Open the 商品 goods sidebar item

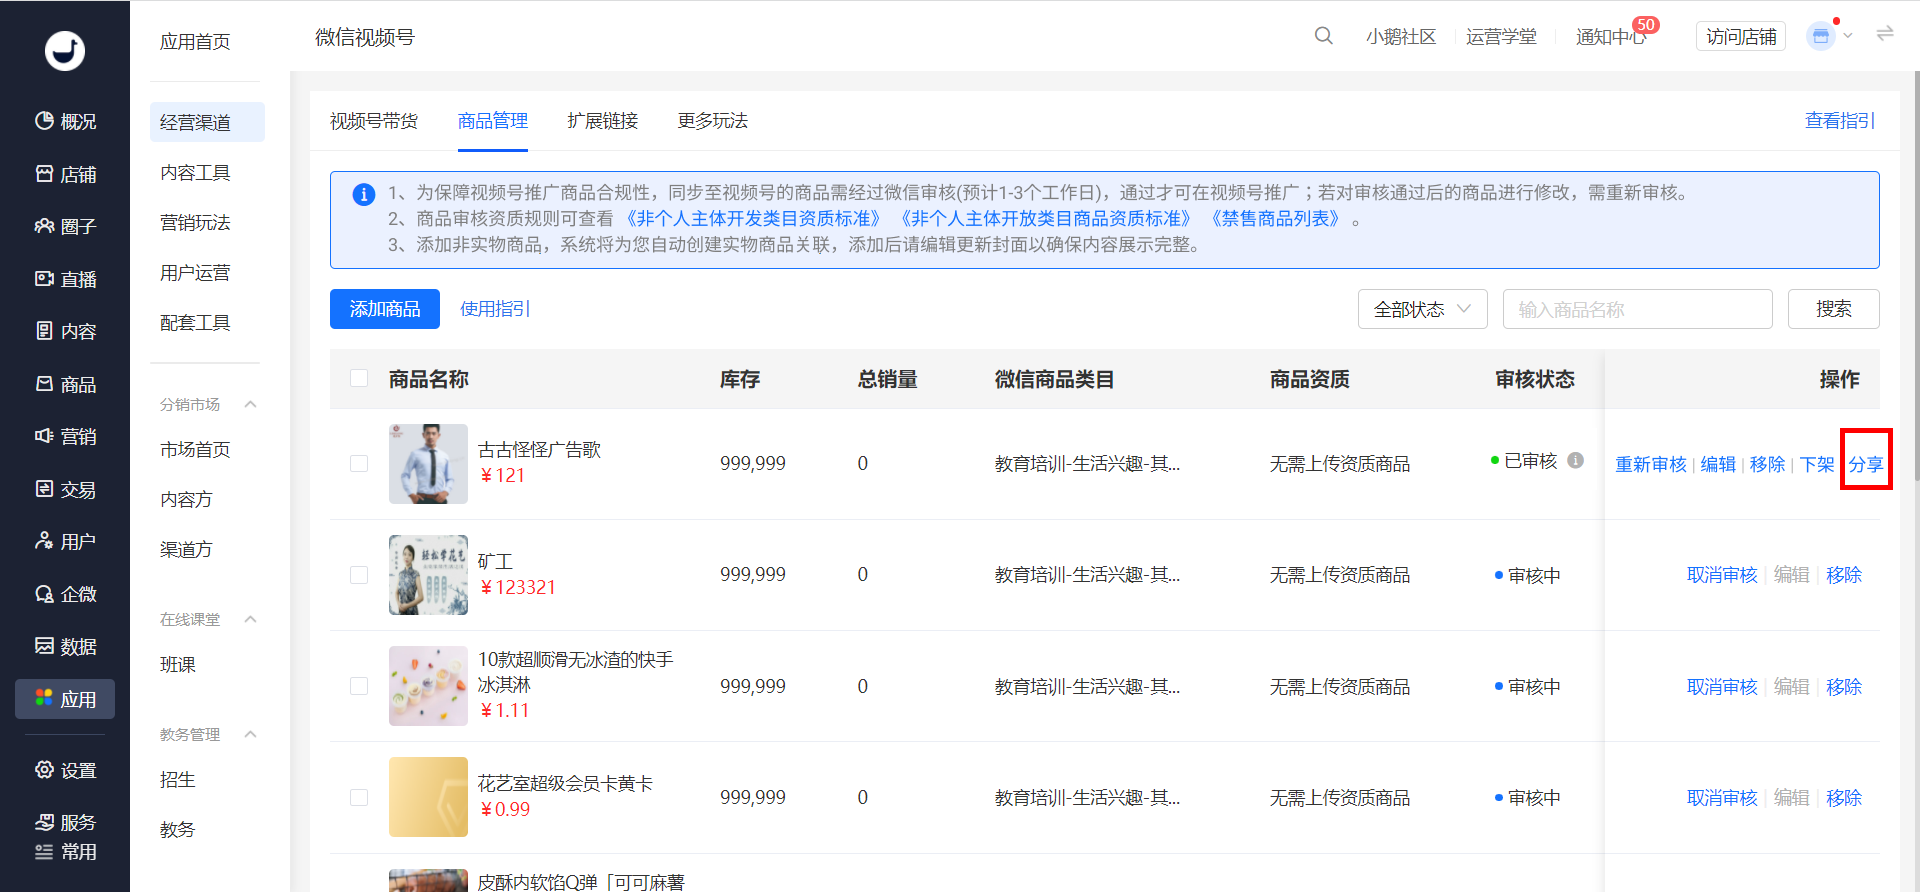(x=65, y=385)
